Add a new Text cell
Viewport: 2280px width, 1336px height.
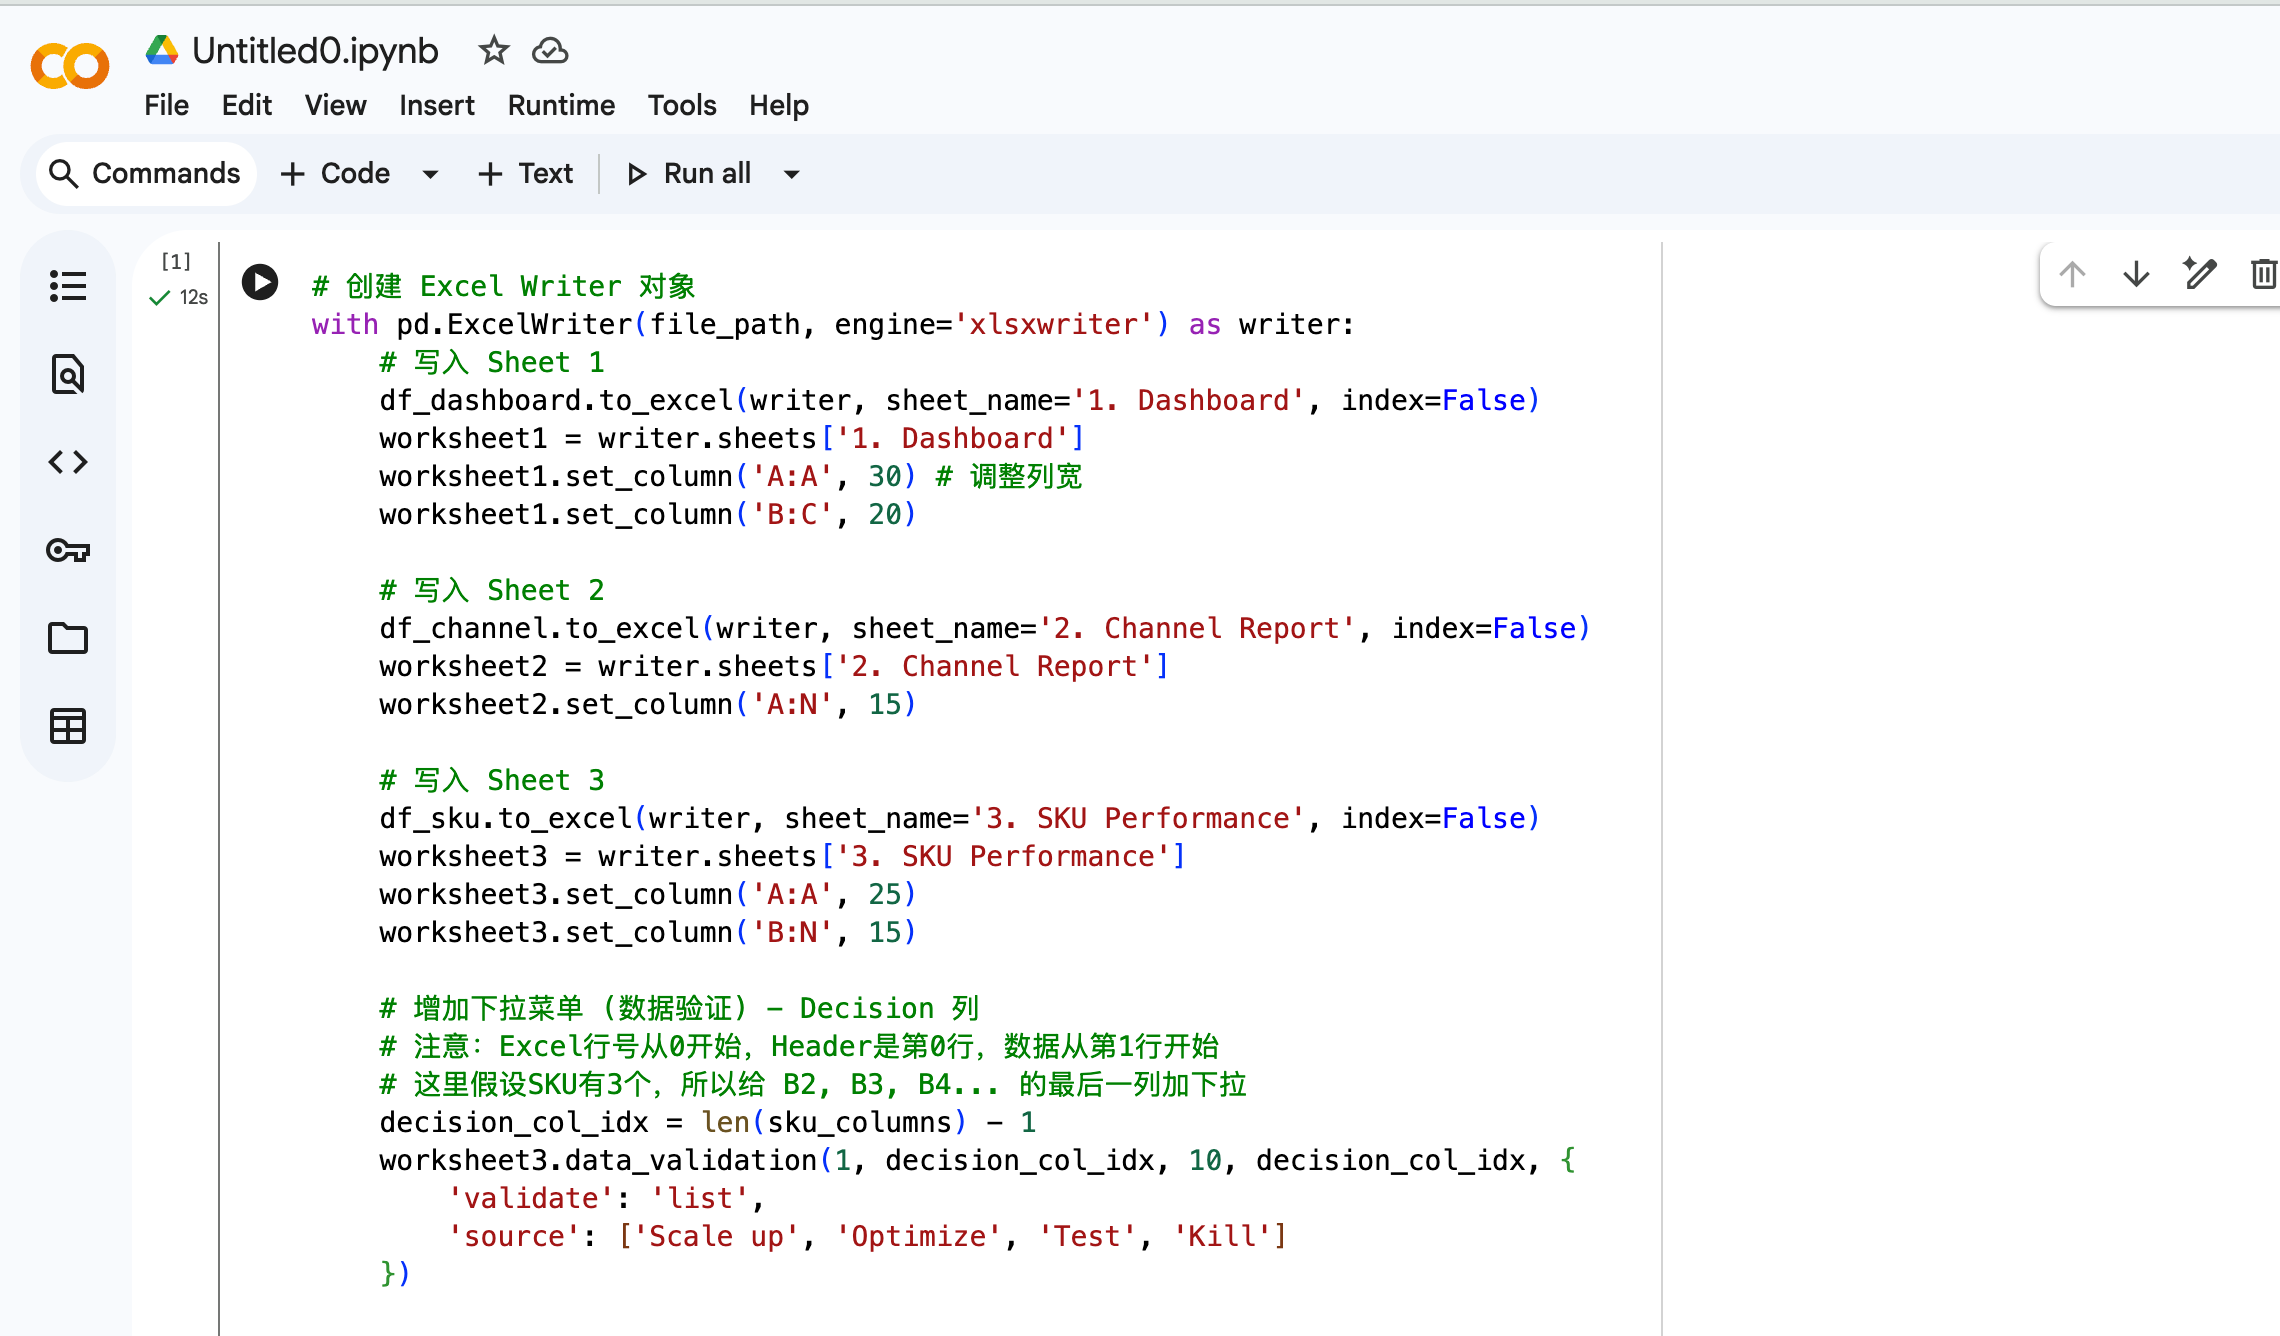coord(526,174)
